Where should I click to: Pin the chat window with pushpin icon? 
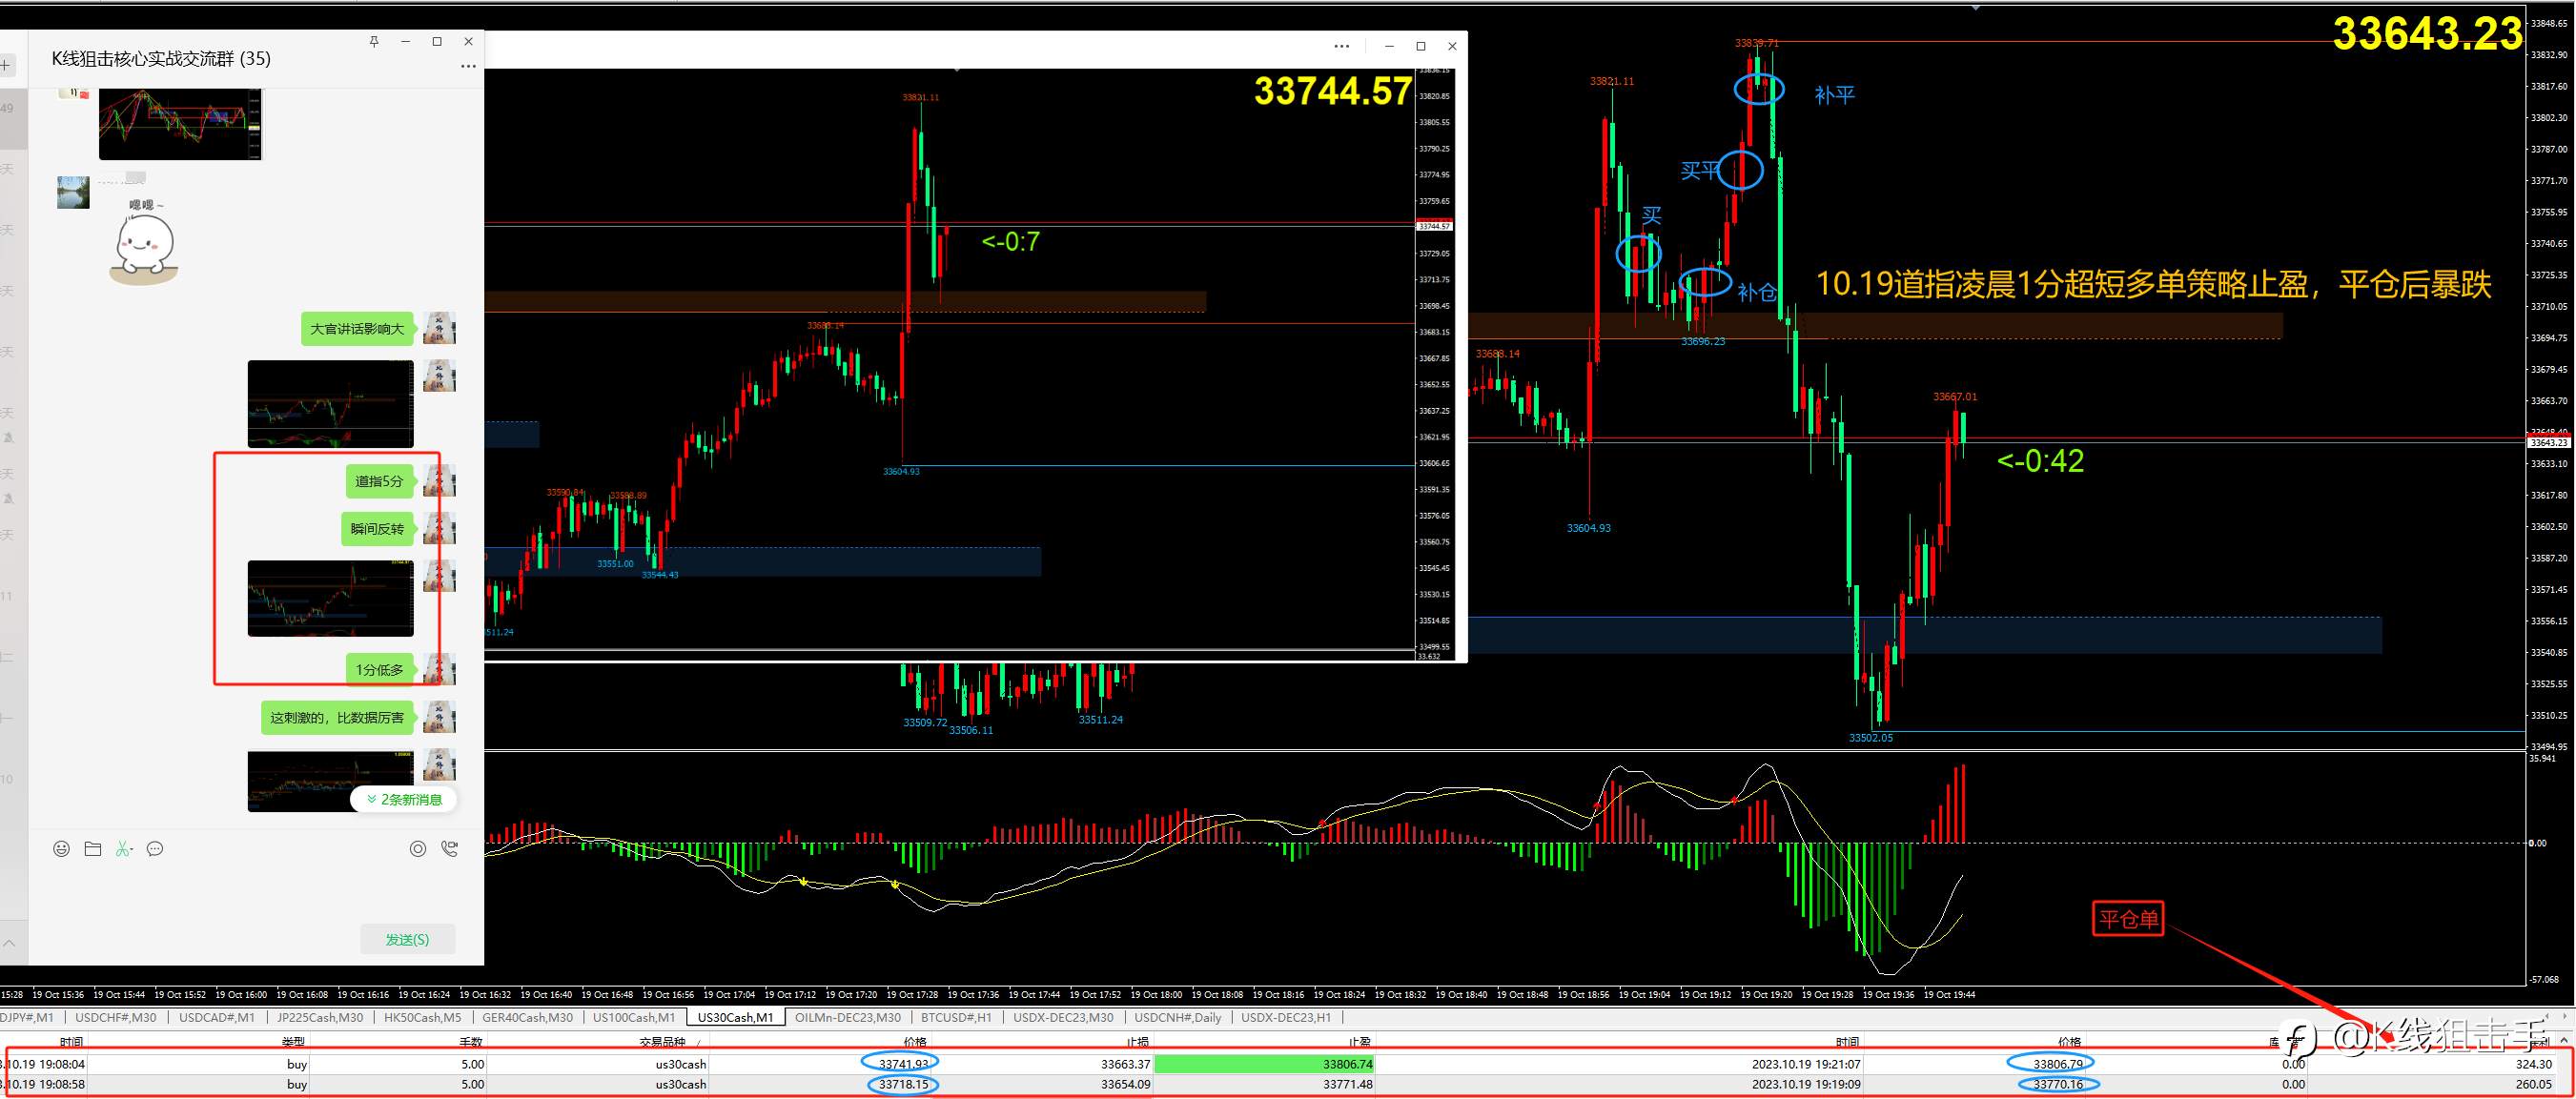[x=374, y=41]
